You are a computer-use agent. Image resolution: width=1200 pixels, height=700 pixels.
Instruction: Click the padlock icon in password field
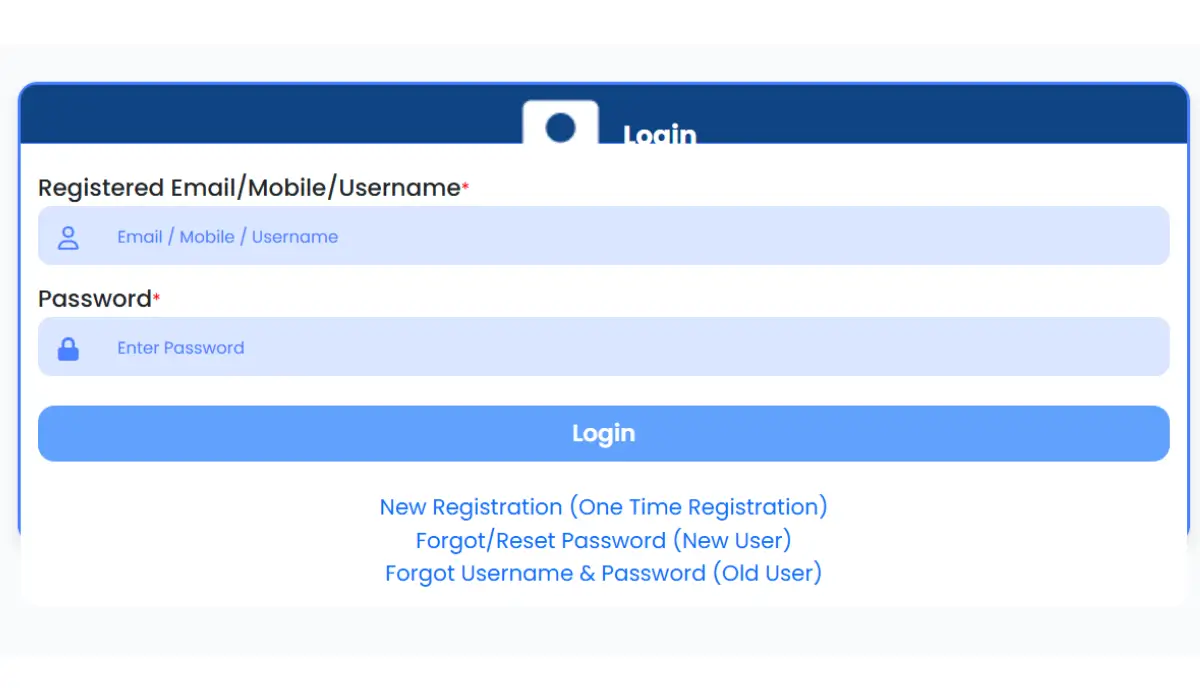click(68, 349)
